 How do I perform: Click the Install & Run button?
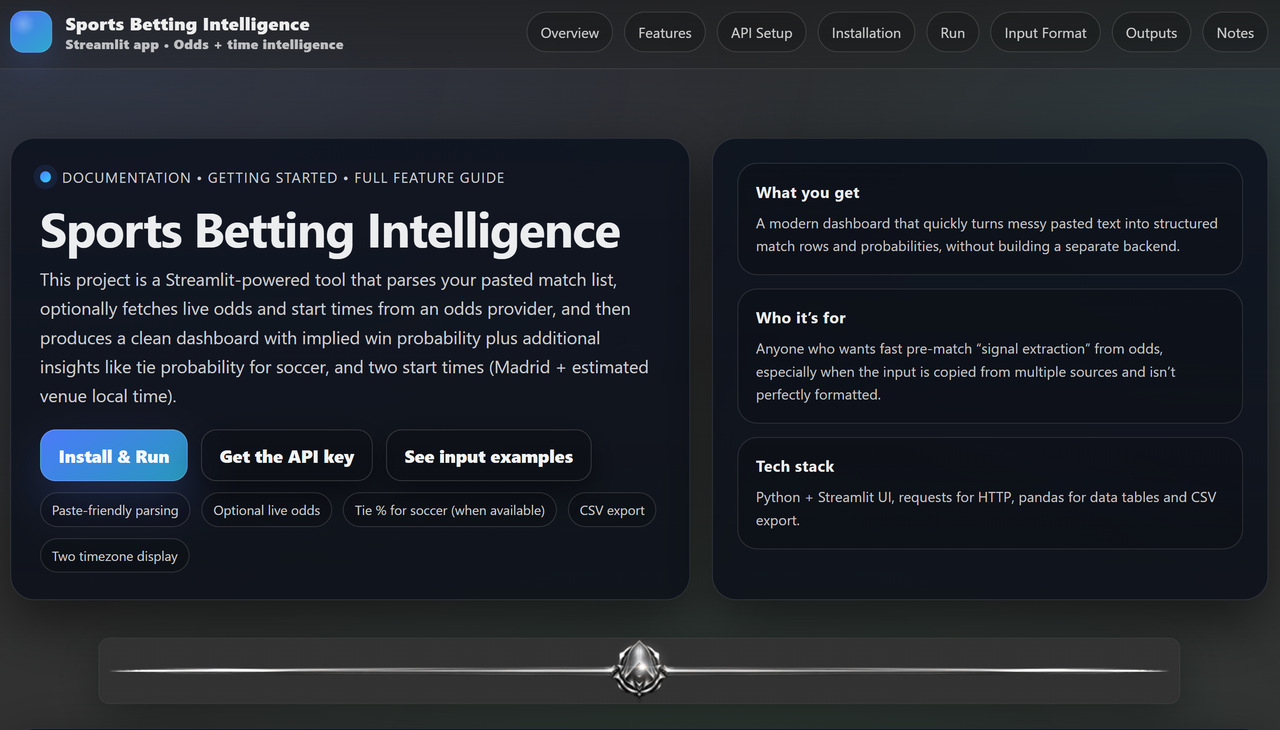[x=114, y=456]
